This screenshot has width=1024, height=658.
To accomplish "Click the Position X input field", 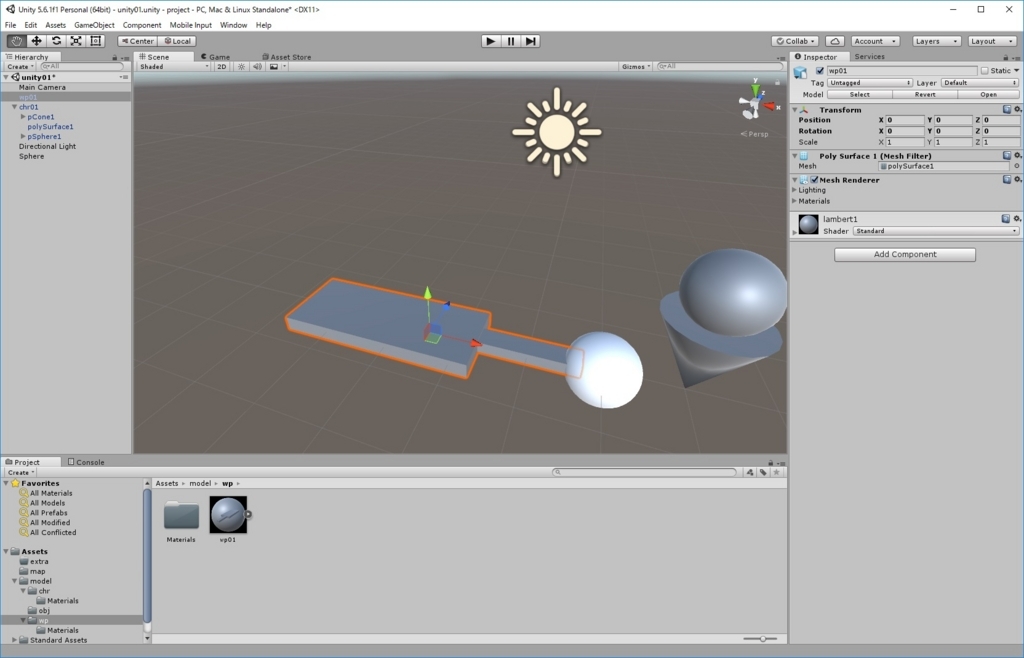I will [904, 120].
